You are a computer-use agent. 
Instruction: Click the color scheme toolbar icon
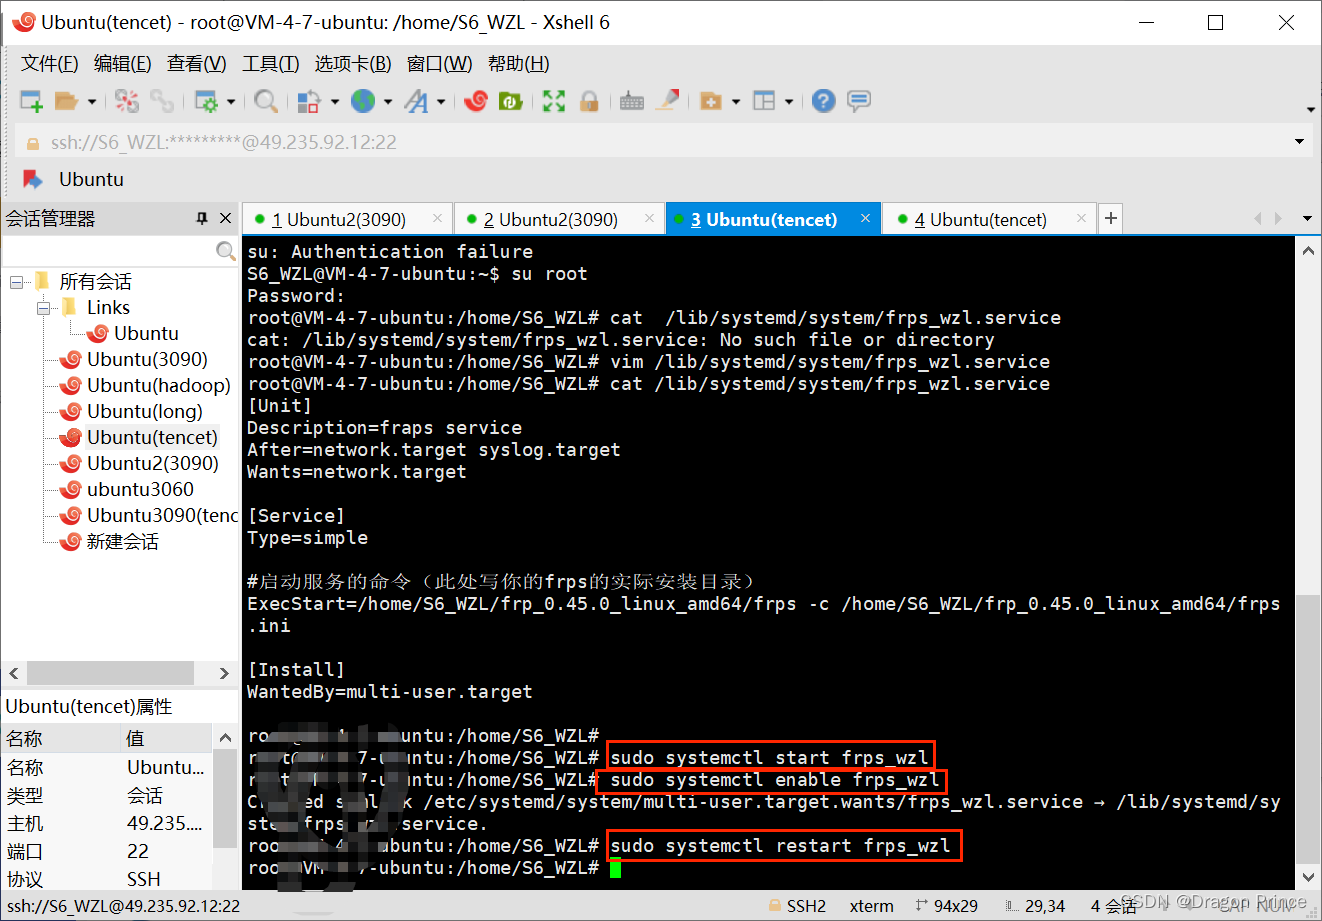pyautogui.click(x=310, y=101)
